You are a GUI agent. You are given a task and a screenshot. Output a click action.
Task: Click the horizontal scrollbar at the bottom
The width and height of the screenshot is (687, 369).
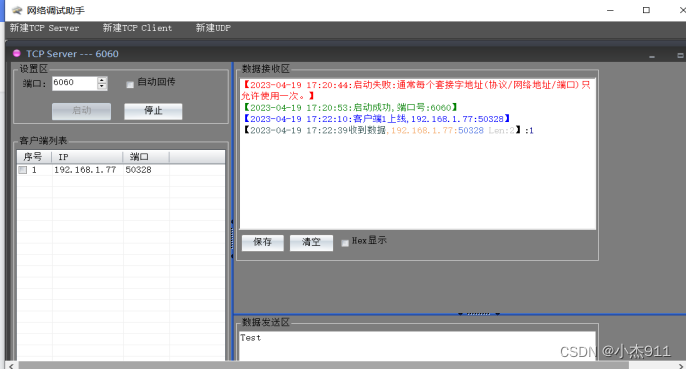[324, 365]
